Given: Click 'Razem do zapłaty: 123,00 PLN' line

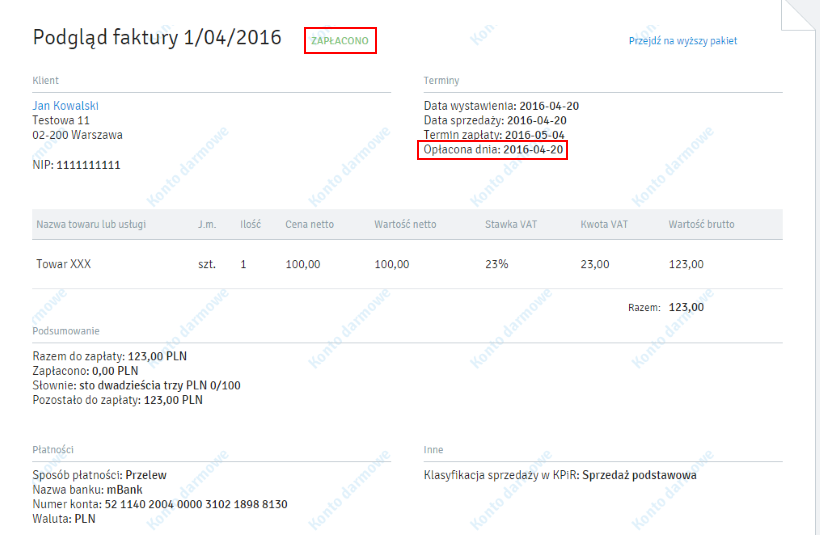Looking at the screenshot, I should pyautogui.click(x=109, y=356).
